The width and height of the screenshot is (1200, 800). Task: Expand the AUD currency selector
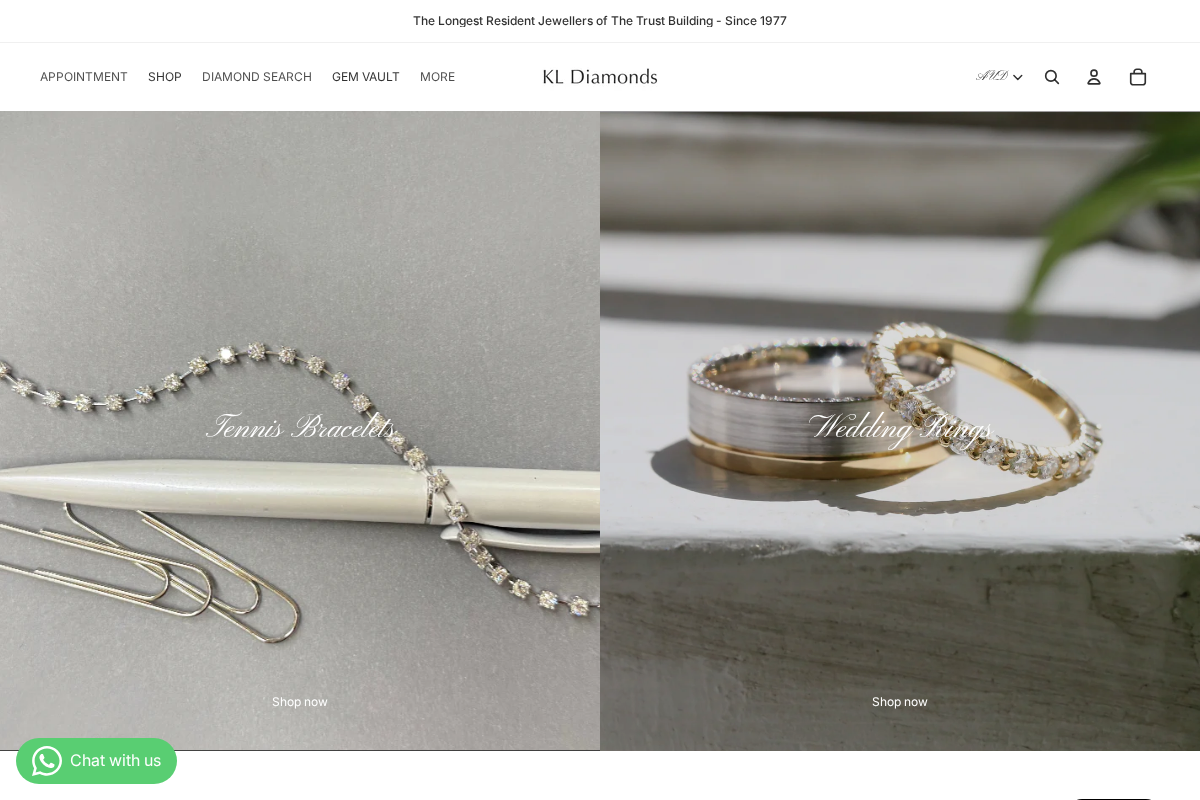pyautogui.click(x=999, y=77)
